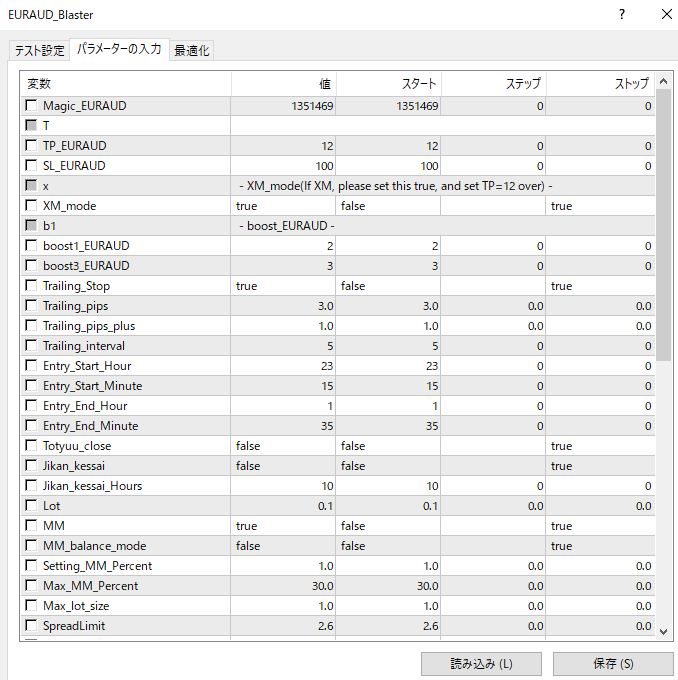Screen dimensions: 678x680
Task: Click the '- boost_EURAUD -' comment text
Action: point(287,226)
